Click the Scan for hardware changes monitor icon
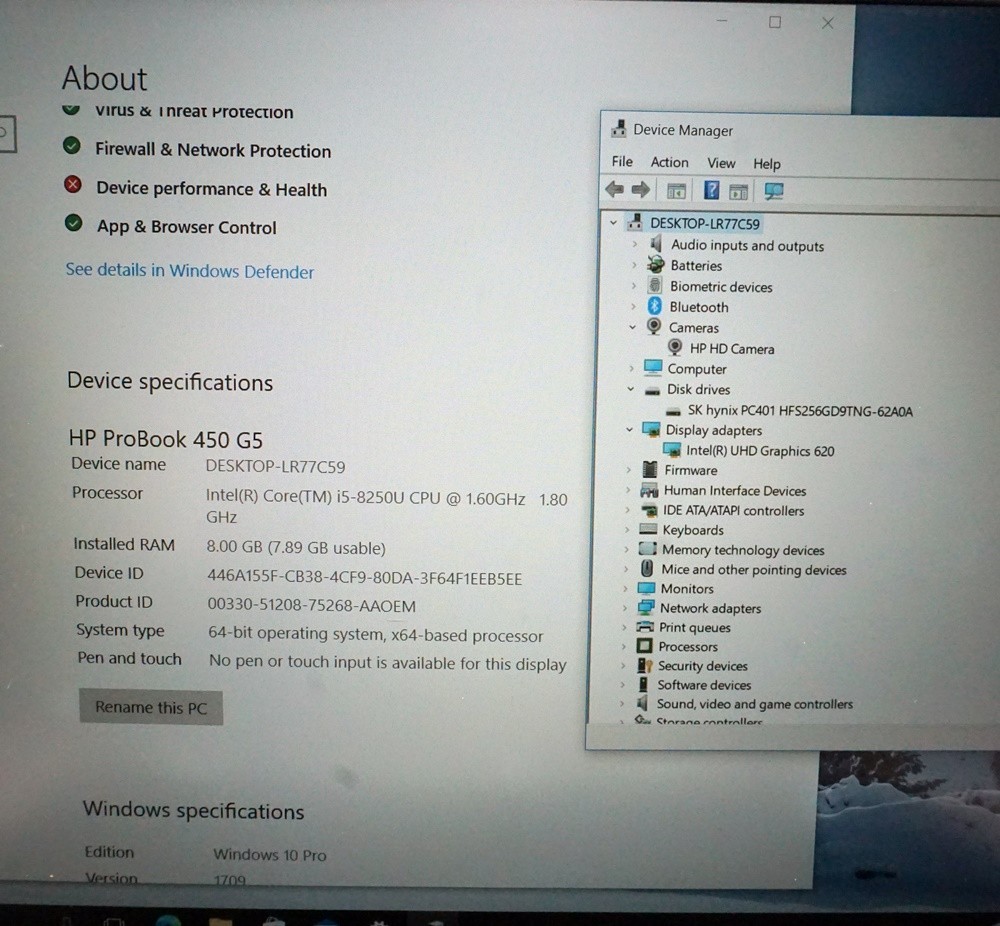 tap(774, 191)
